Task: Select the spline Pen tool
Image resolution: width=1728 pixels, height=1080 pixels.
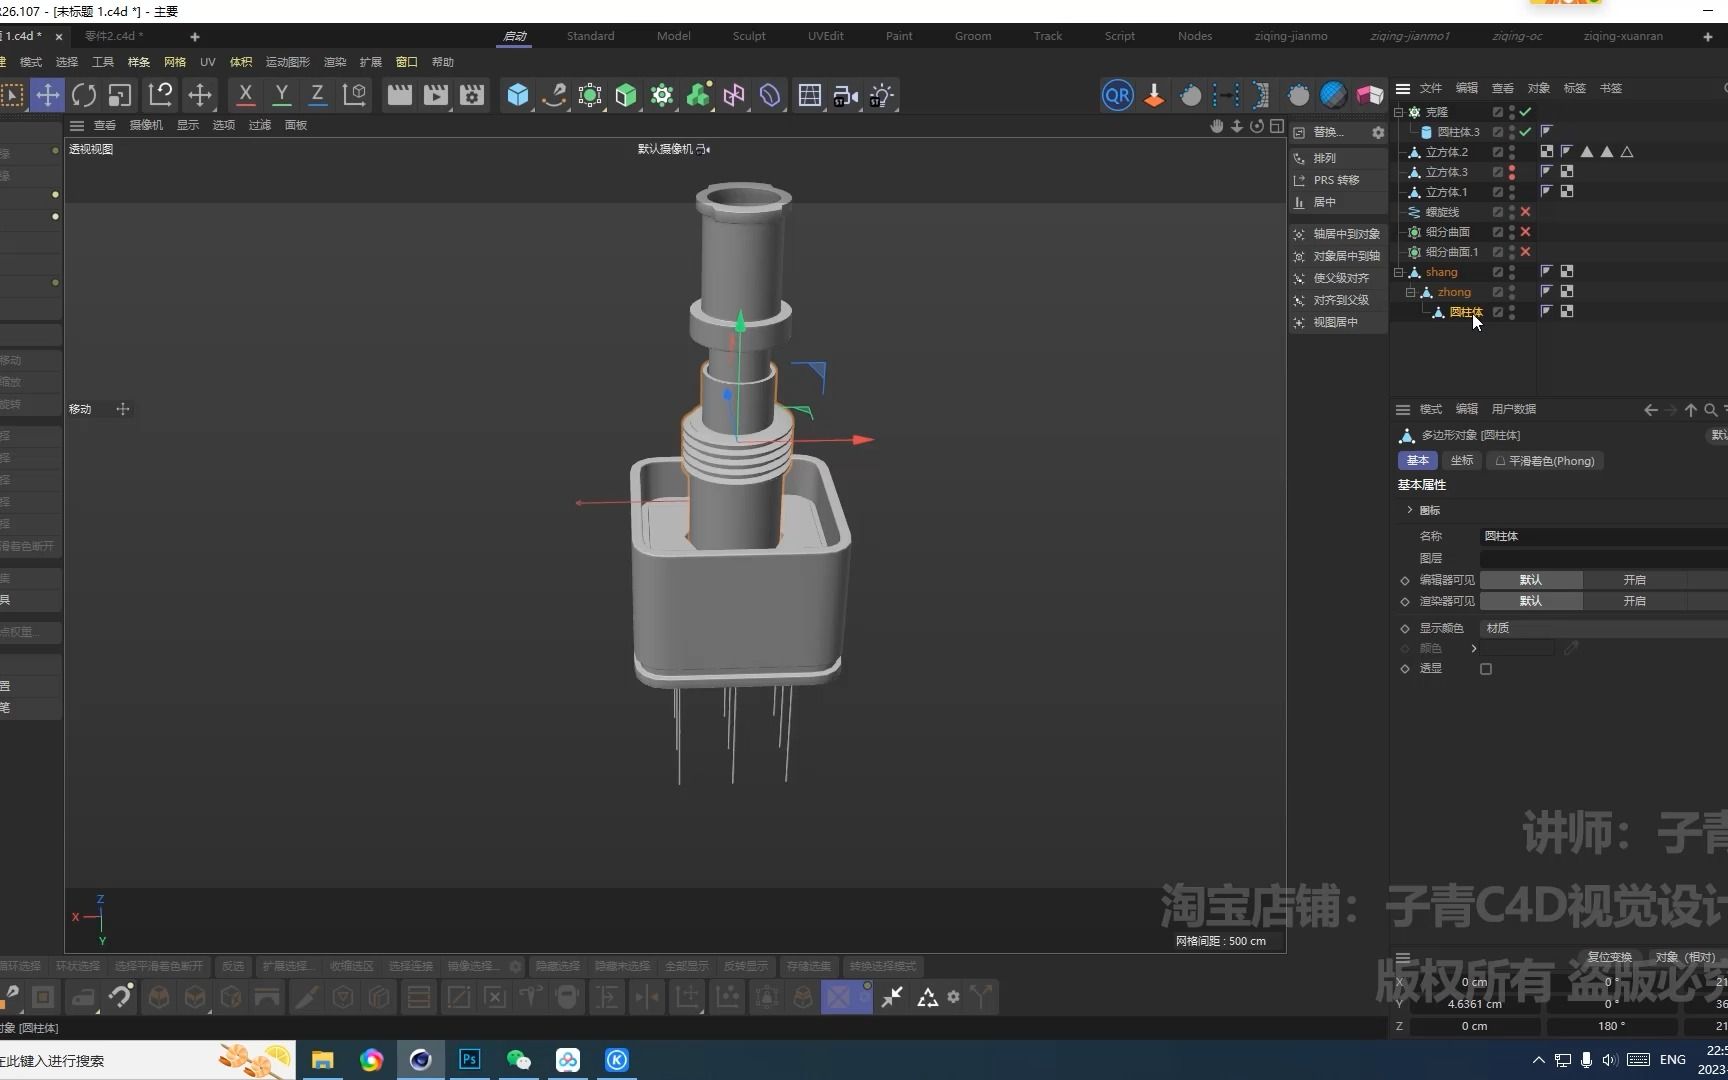Action: 554,94
